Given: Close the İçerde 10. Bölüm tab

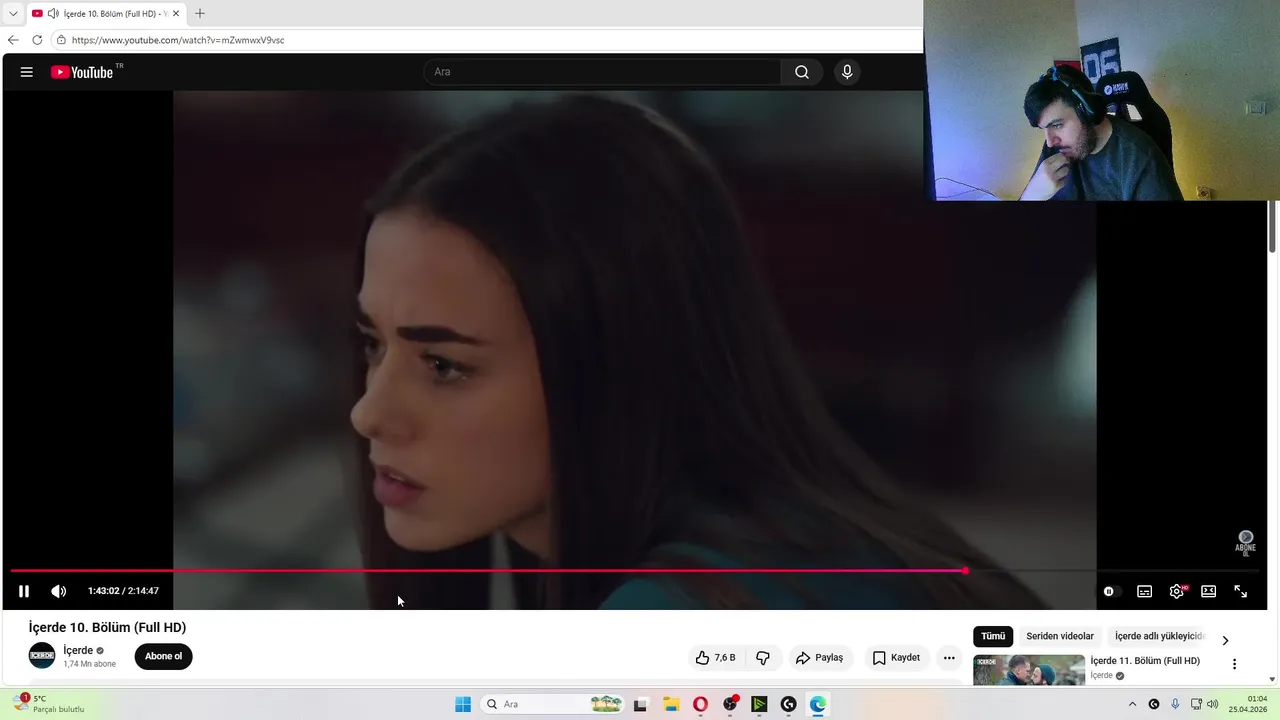Looking at the screenshot, I should pos(176,13).
